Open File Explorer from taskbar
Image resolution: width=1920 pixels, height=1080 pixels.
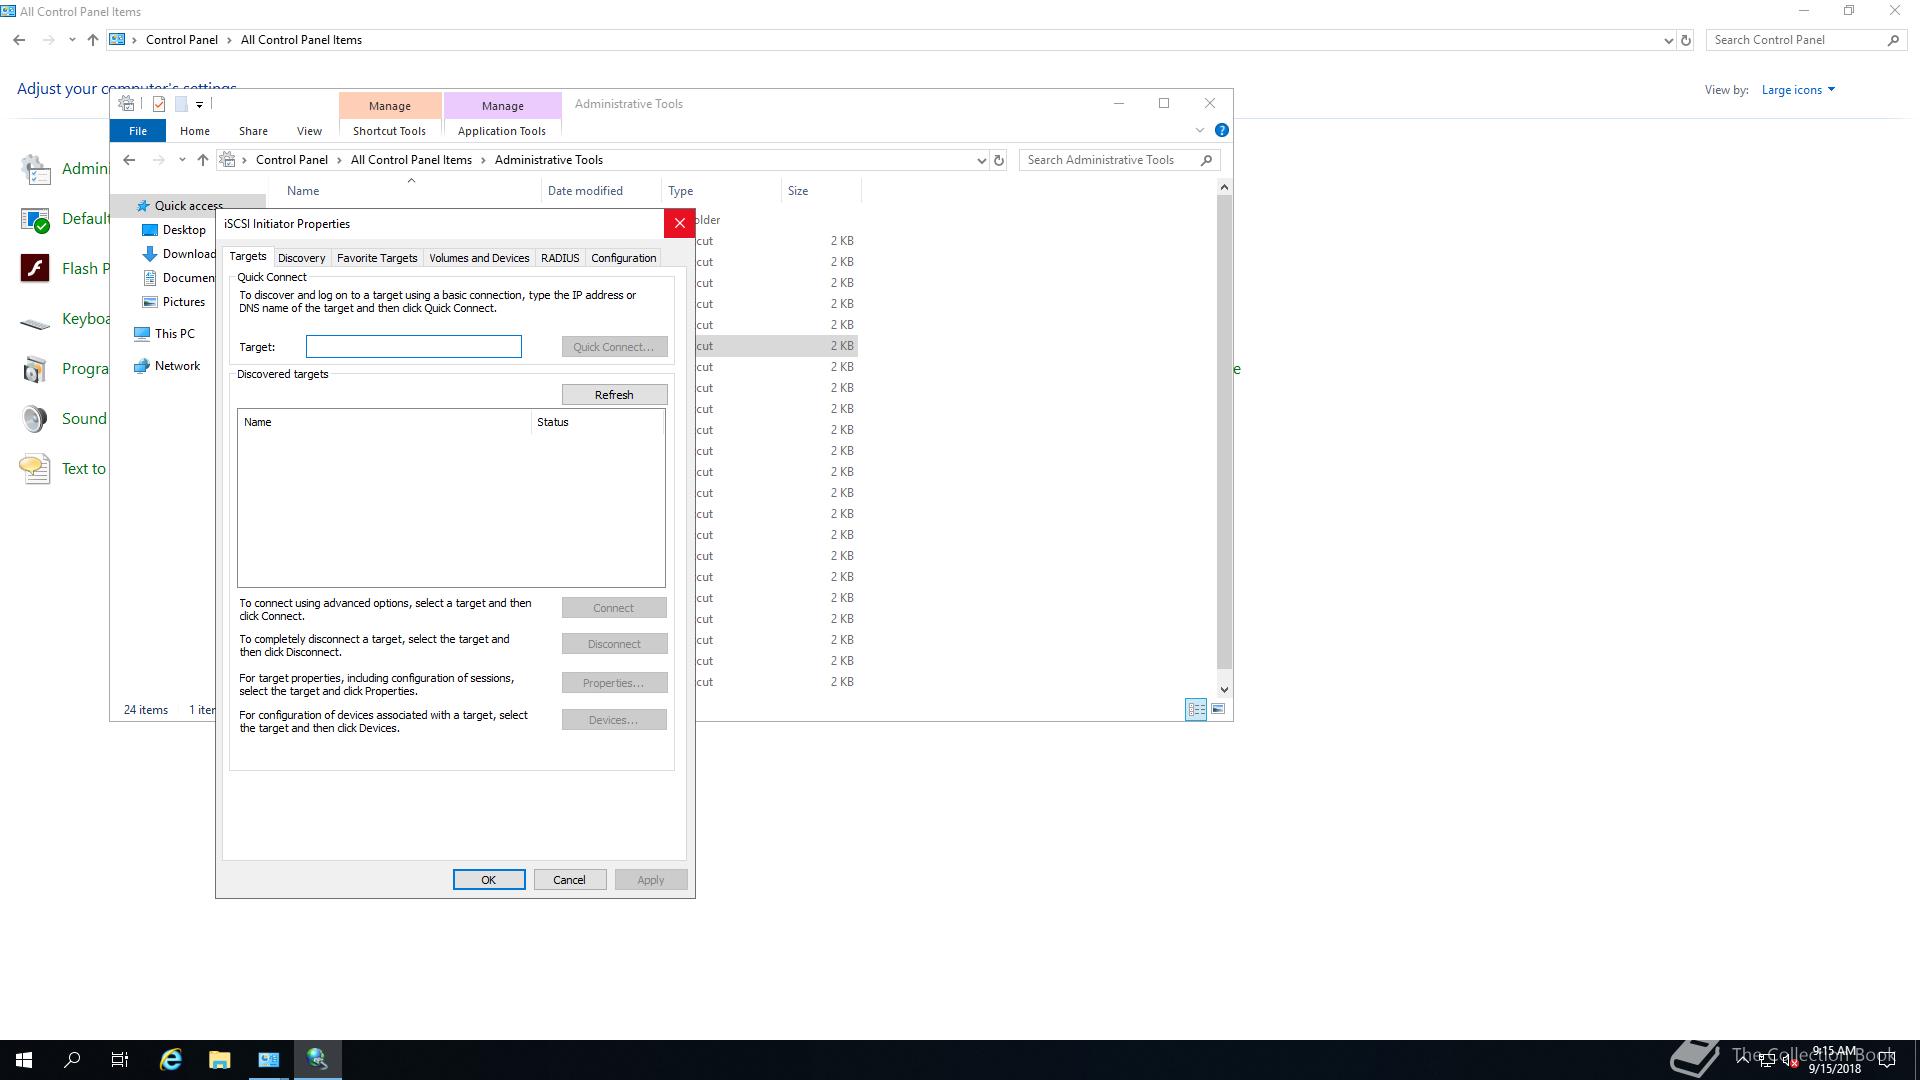click(219, 1060)
